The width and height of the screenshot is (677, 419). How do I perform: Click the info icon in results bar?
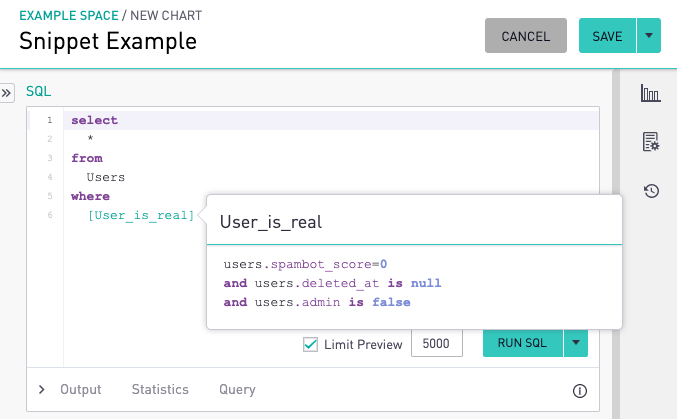(579, 391)
